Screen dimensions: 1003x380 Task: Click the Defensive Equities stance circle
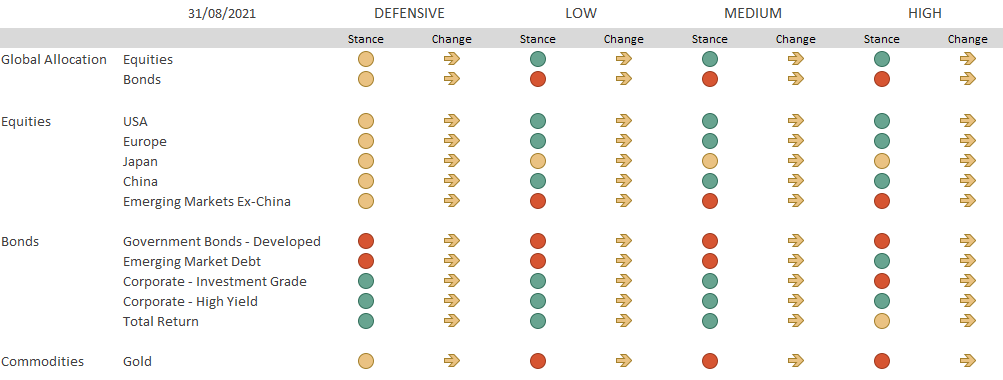tap(365, 59)
